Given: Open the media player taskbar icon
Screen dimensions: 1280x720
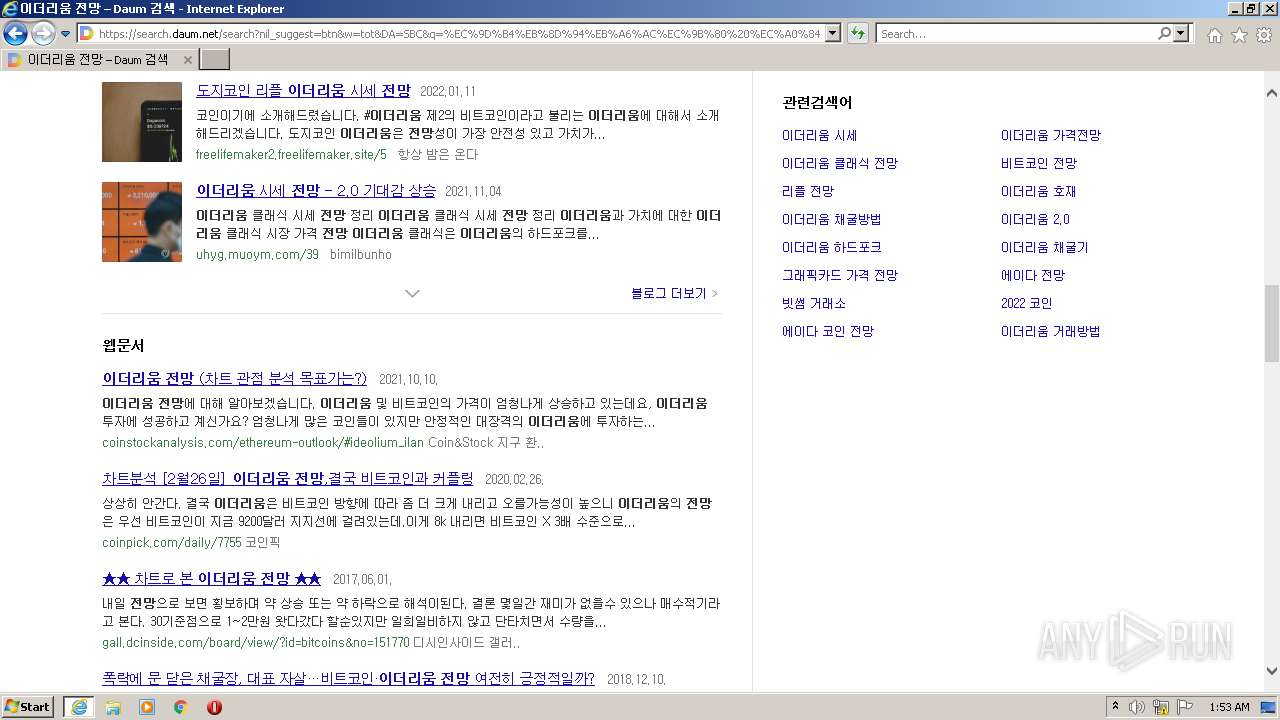Looking at the screenshot, I should pos(147,707).
